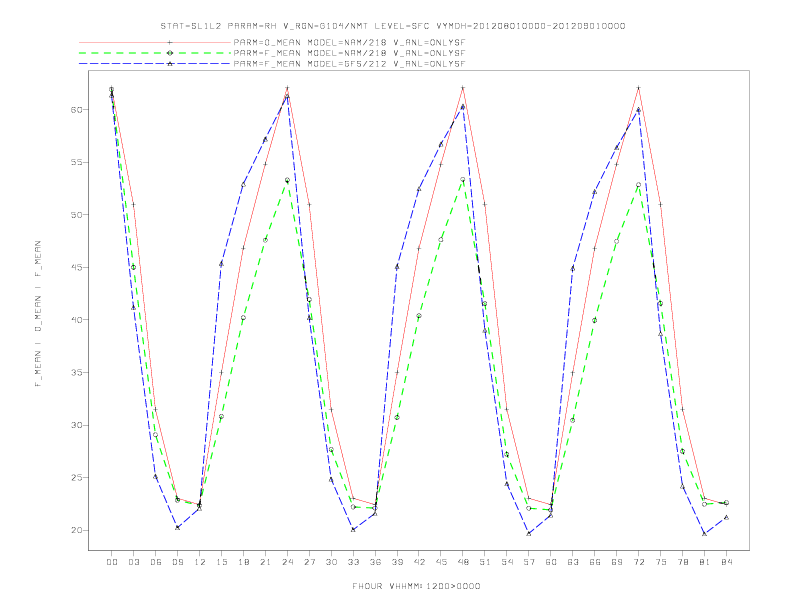The image size is (792, 612).
Task: Click y-axis tick label 50
Action: point(77,215)
